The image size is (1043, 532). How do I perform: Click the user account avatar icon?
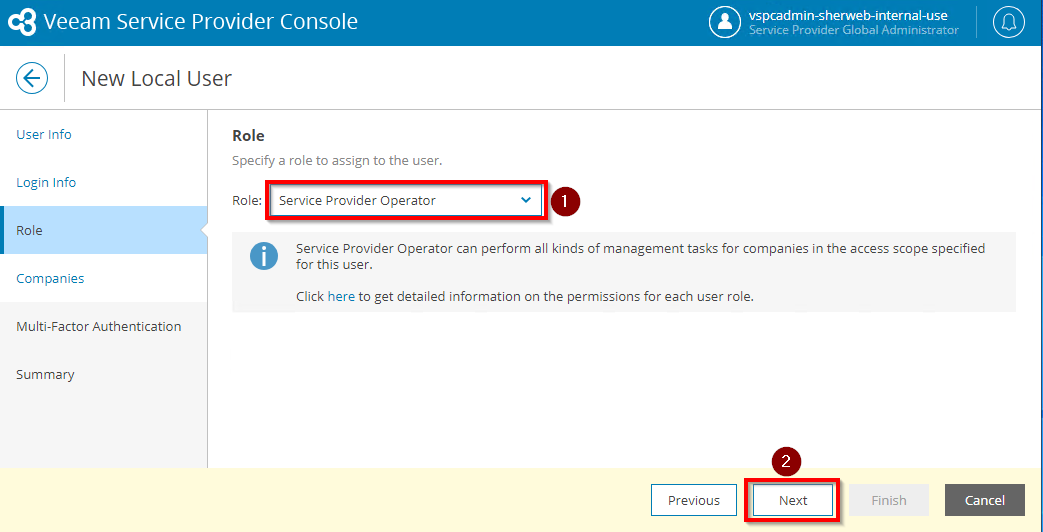pos(725,22)
